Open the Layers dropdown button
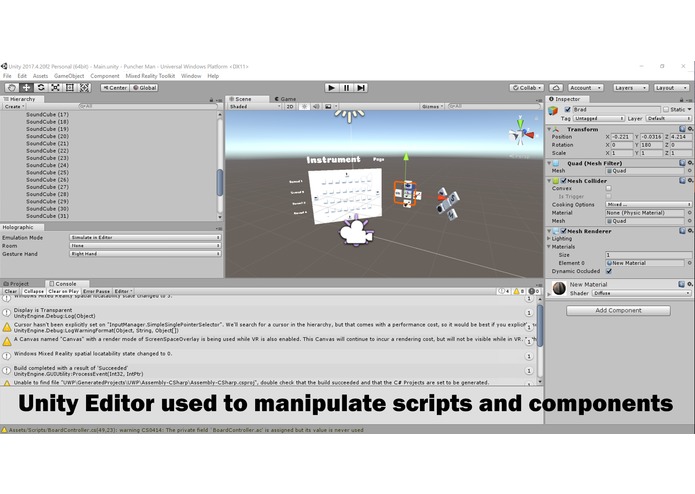Image resolution: width=695 pixels, height=494 pixels. (630, 88)
